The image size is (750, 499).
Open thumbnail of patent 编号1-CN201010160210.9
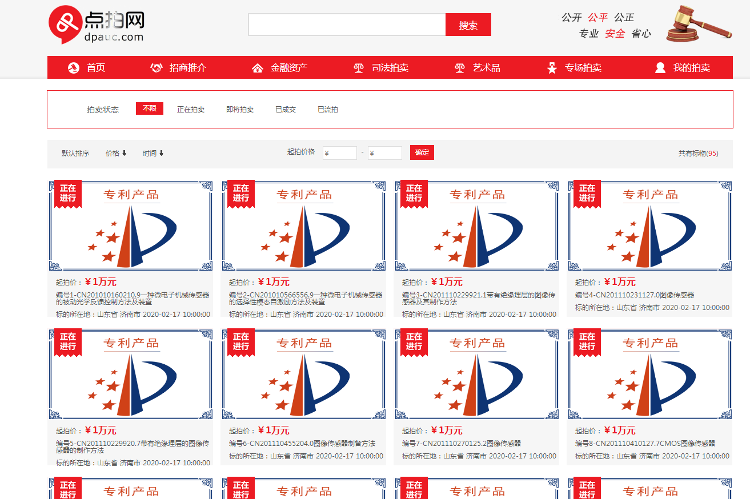coord(131,226)
